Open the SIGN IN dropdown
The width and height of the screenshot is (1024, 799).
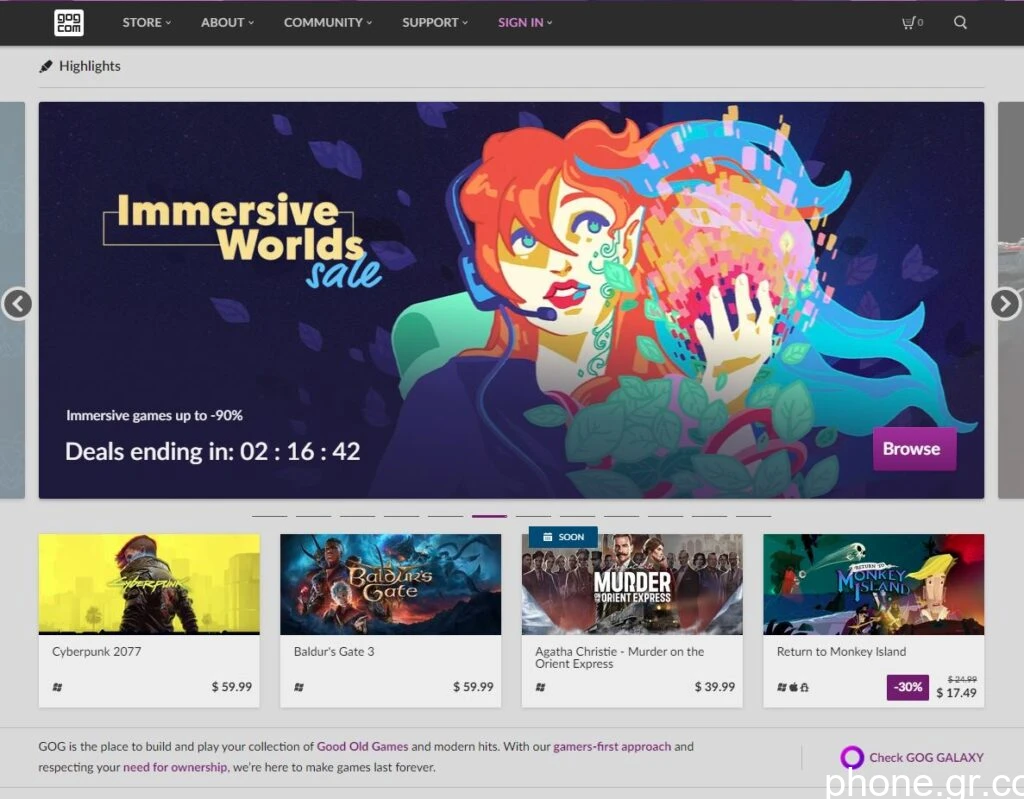click(525, 22)
